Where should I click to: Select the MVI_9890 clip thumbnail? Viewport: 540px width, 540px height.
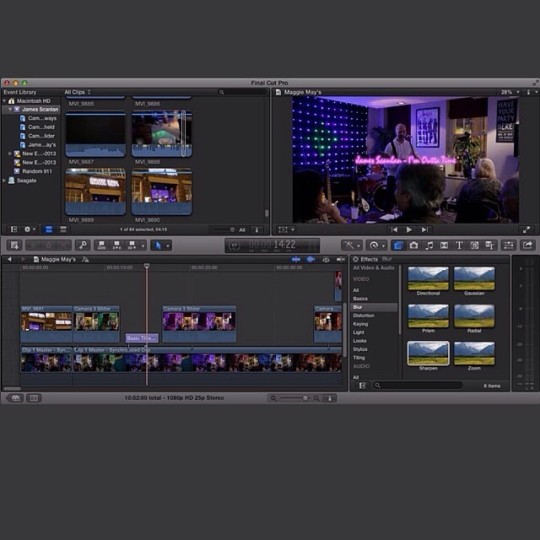(x=162, y=192)
